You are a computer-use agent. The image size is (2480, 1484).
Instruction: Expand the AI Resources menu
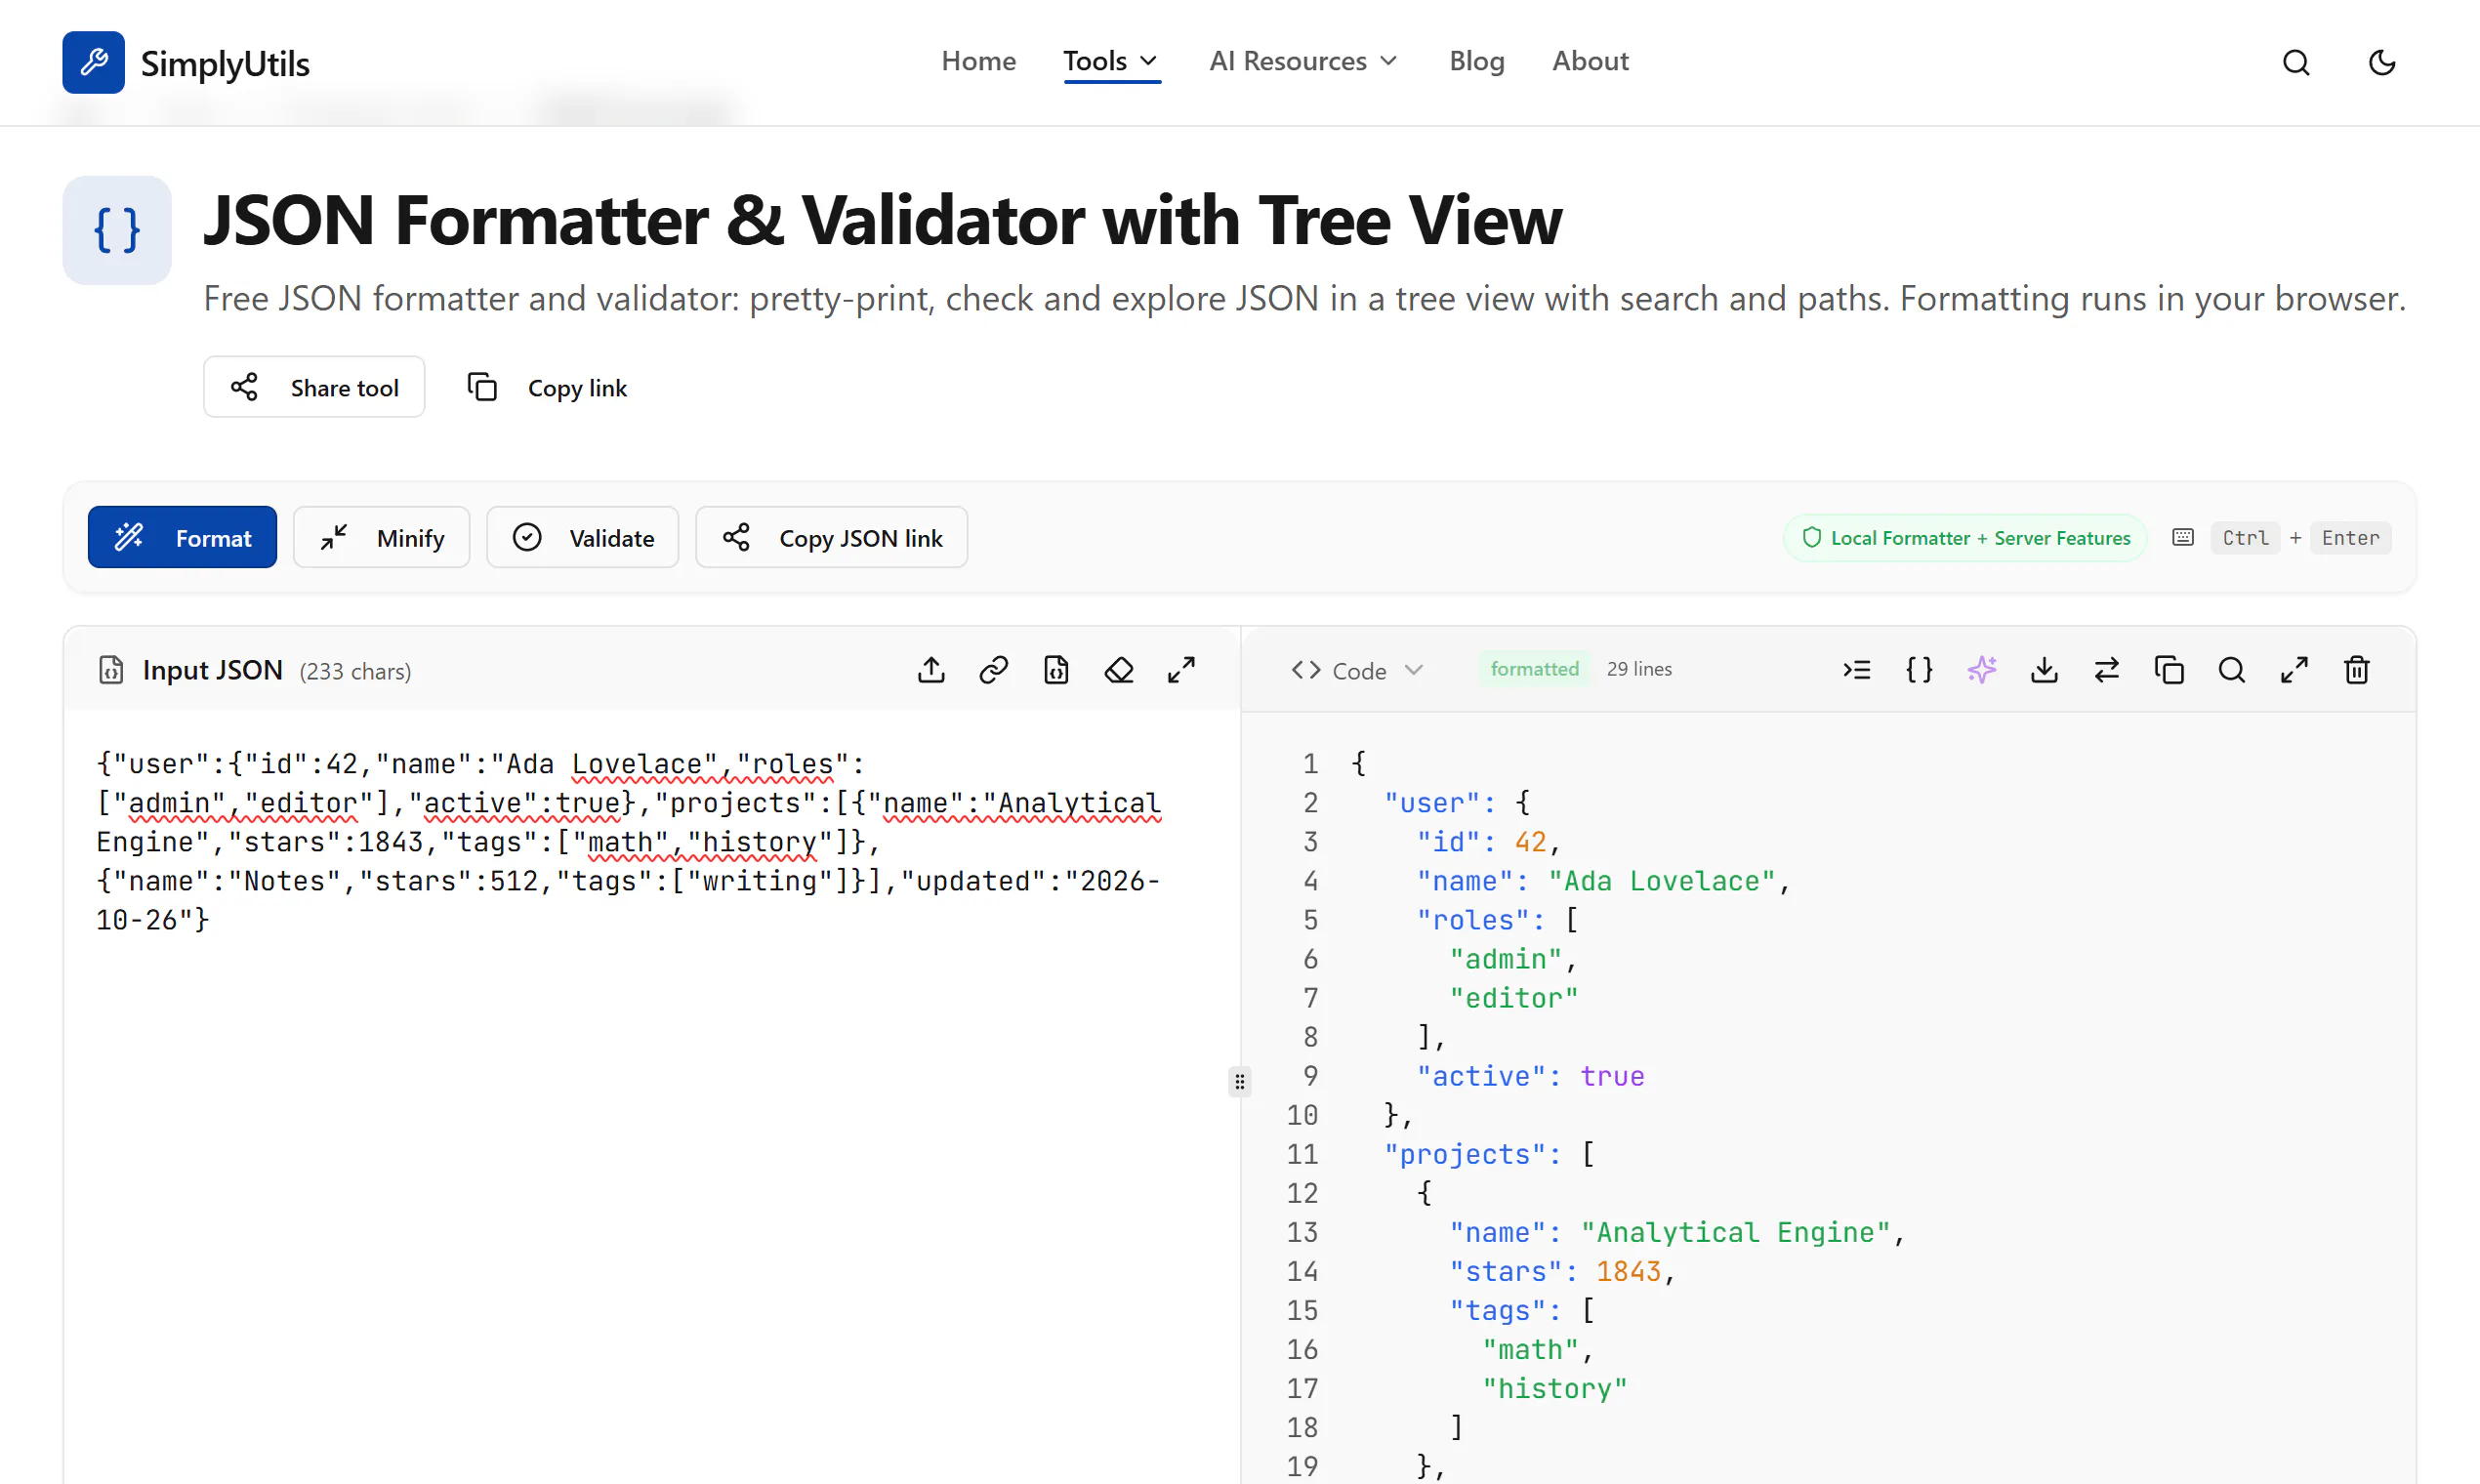[x=1303, y=62]
